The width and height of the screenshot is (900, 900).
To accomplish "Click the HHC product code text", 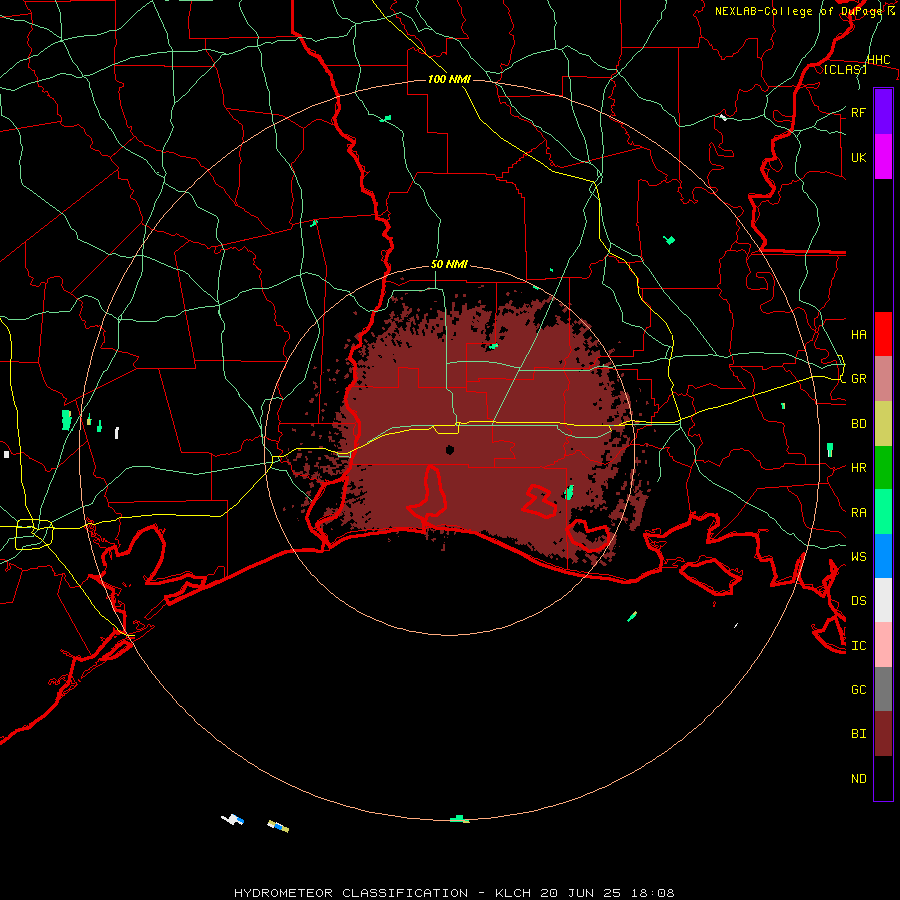I will pyautogui.click(x=878, y=60).
